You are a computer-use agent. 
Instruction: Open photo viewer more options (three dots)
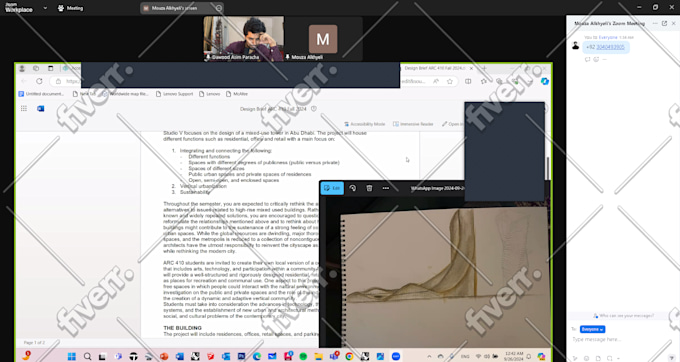pos(386,188)
